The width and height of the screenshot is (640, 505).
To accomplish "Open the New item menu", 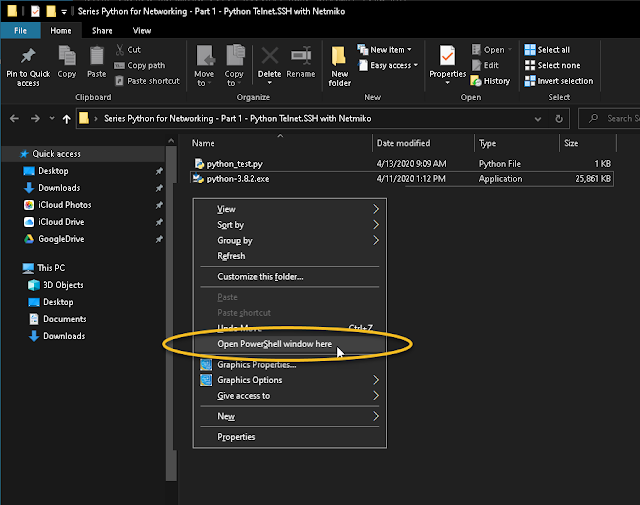I will (384, 50).
